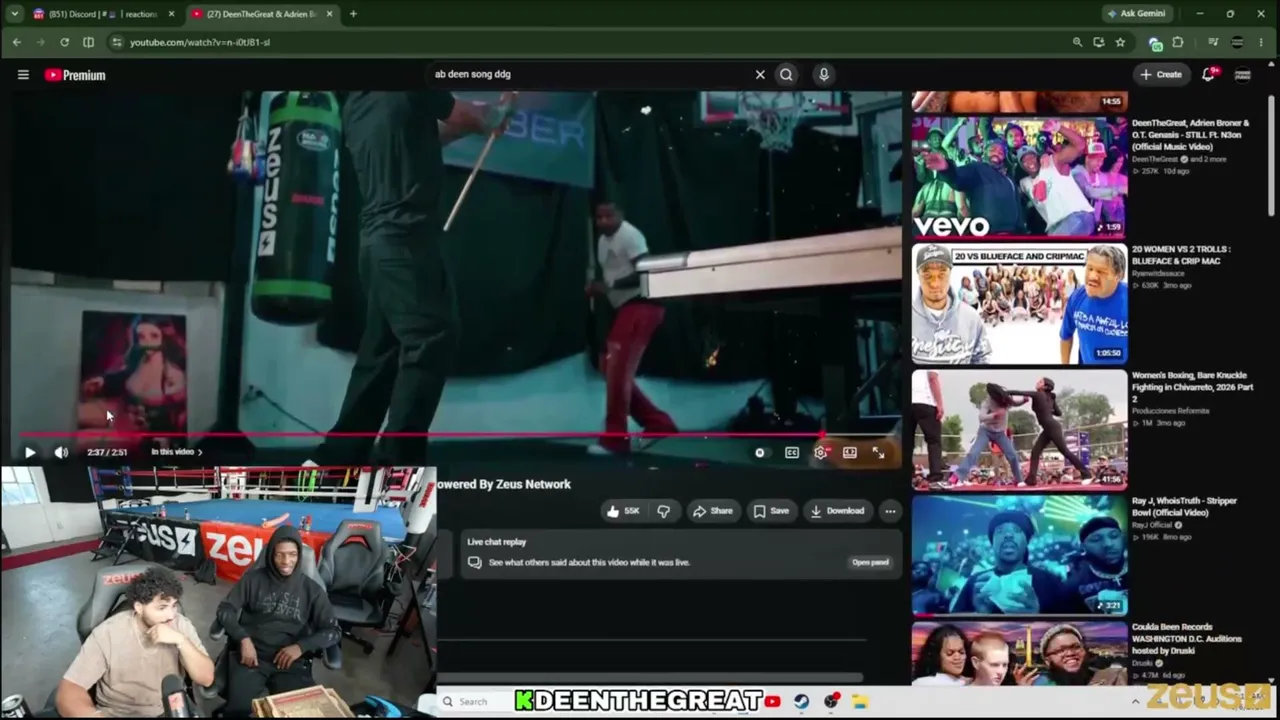
Task: Open Women's Boxing Bare Knuckle video thumbnail
Action: (x=1019, y=430)
